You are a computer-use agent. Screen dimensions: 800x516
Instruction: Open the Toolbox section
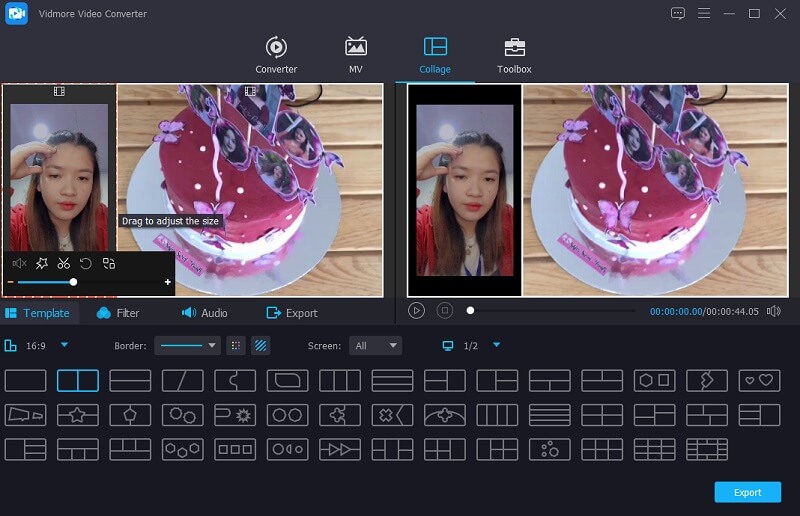pos(514,56)
